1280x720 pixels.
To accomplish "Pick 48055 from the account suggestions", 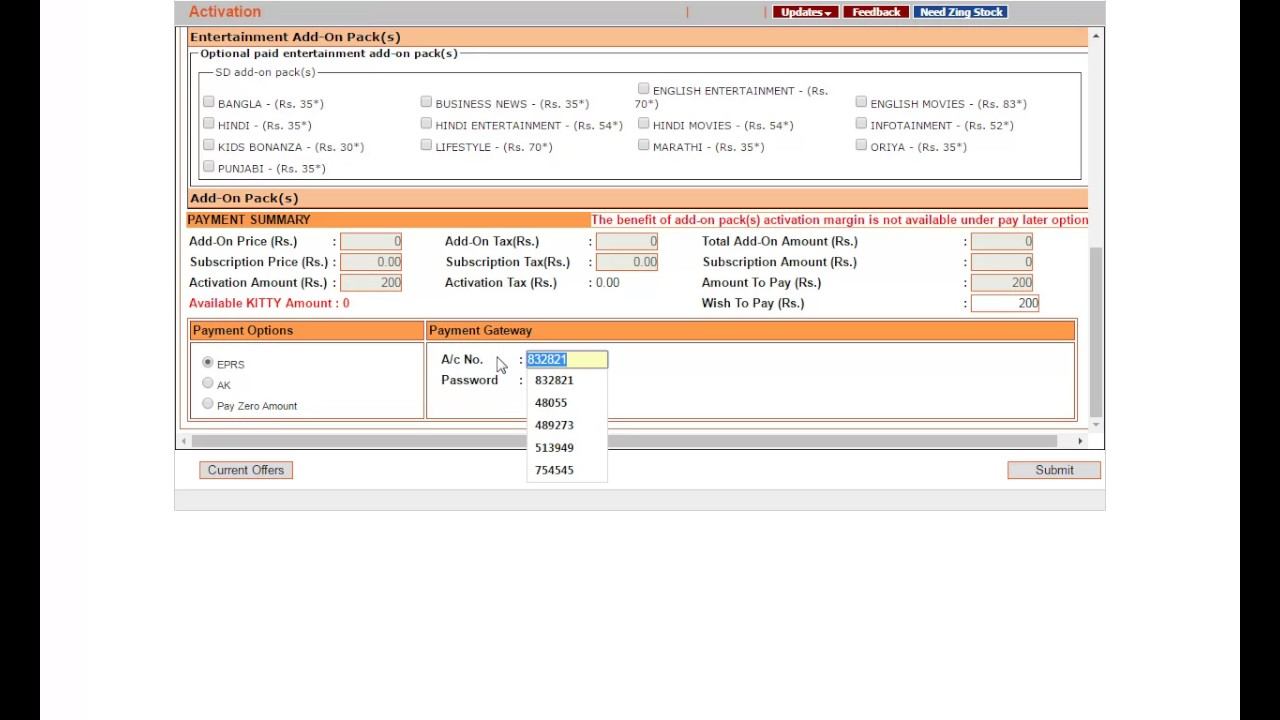I will click(567, 403).
